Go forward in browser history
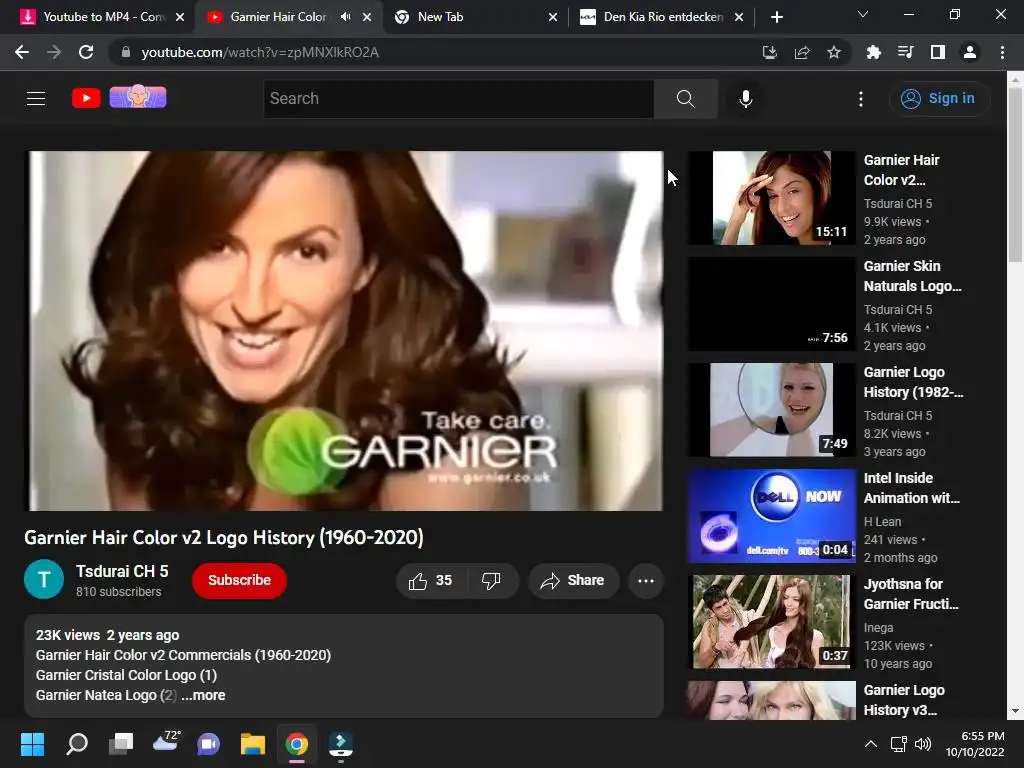This screenshot has height=768, width=1024. point(54,52)
